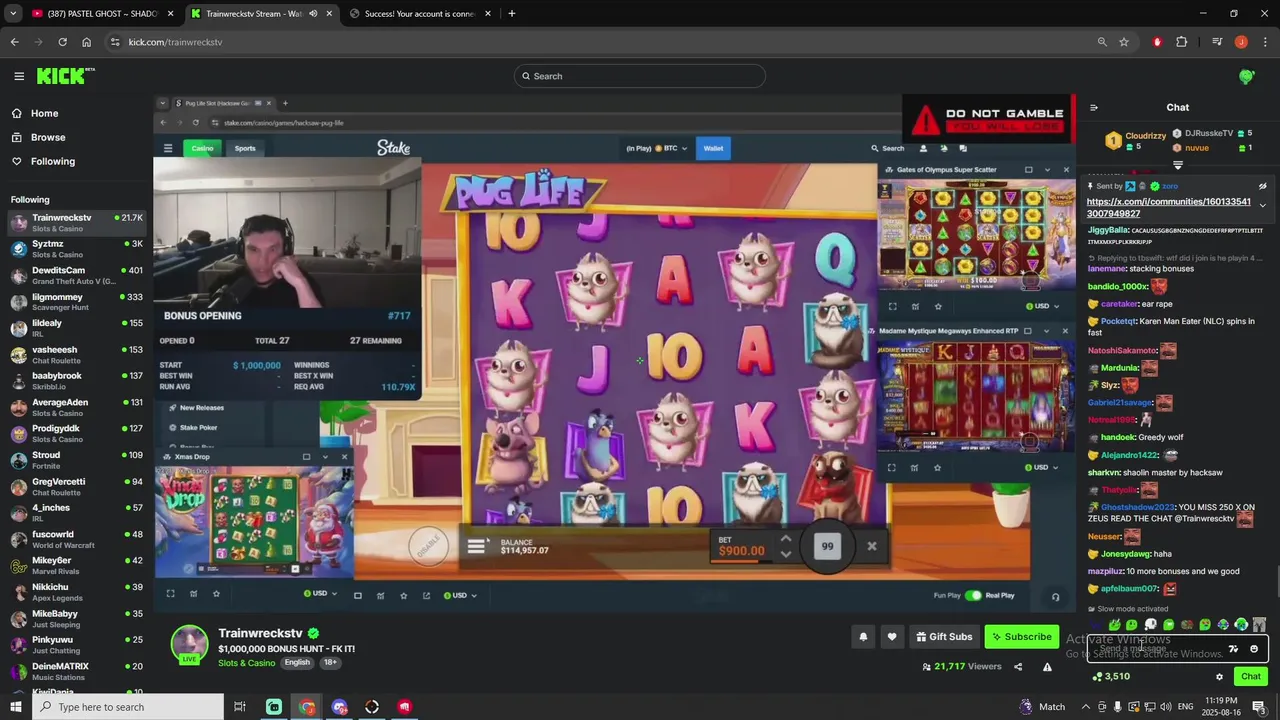The height and width of the screenshot is (720, 1280).
Task: Open Chrome from the taskbar
Action: [x=307, y=707]
